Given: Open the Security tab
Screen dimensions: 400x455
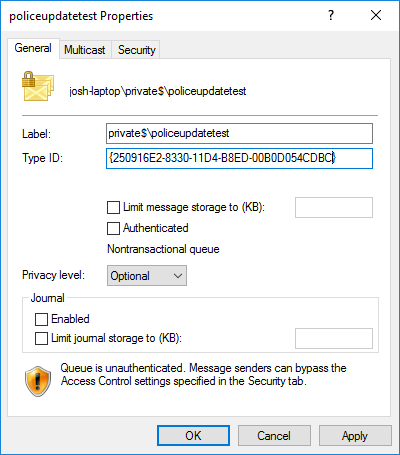Looking at the screenshot, I should click(137, 50).
